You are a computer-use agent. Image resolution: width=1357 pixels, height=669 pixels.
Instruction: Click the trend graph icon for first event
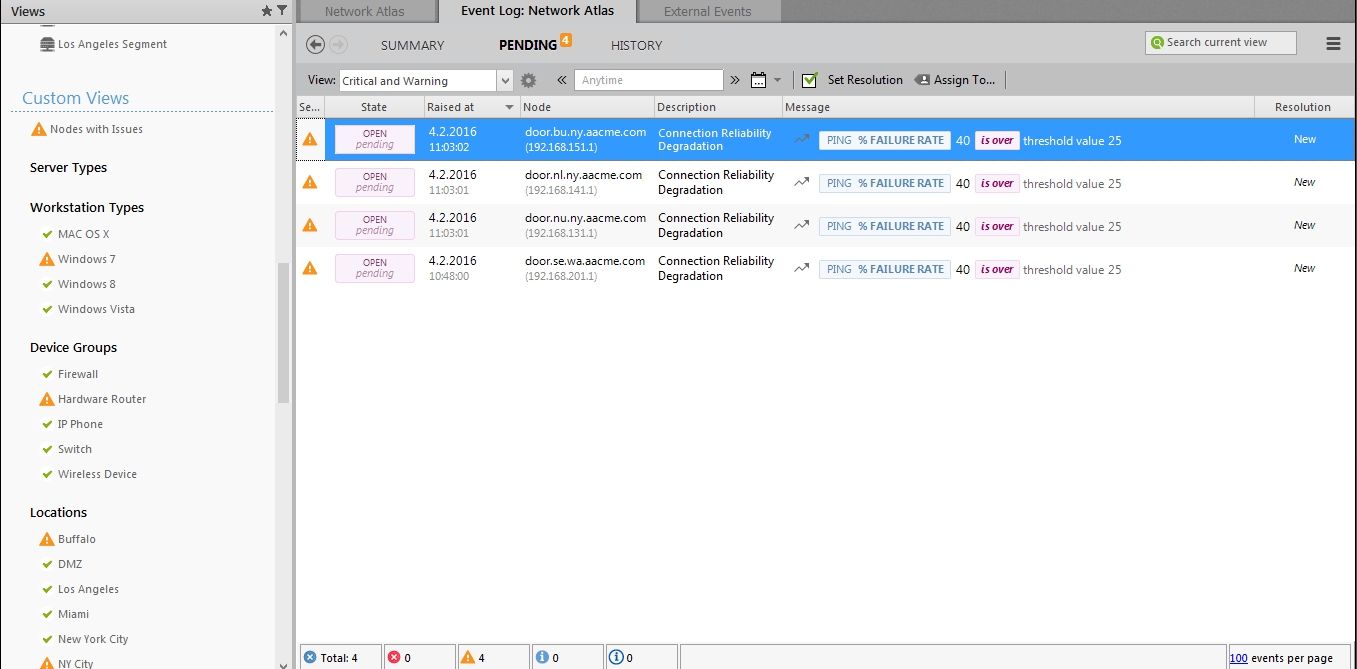pyautogui.click(x=800, y=140)
